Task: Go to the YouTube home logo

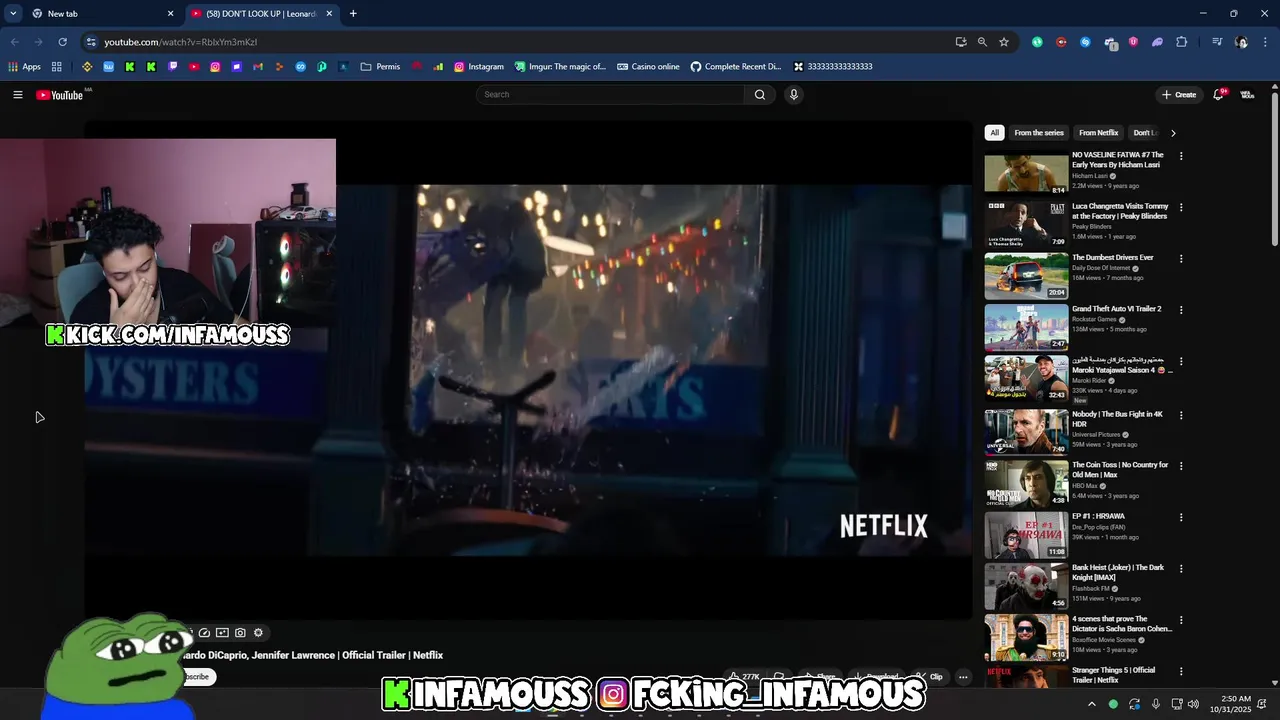Action: click(x=60, y=95)
